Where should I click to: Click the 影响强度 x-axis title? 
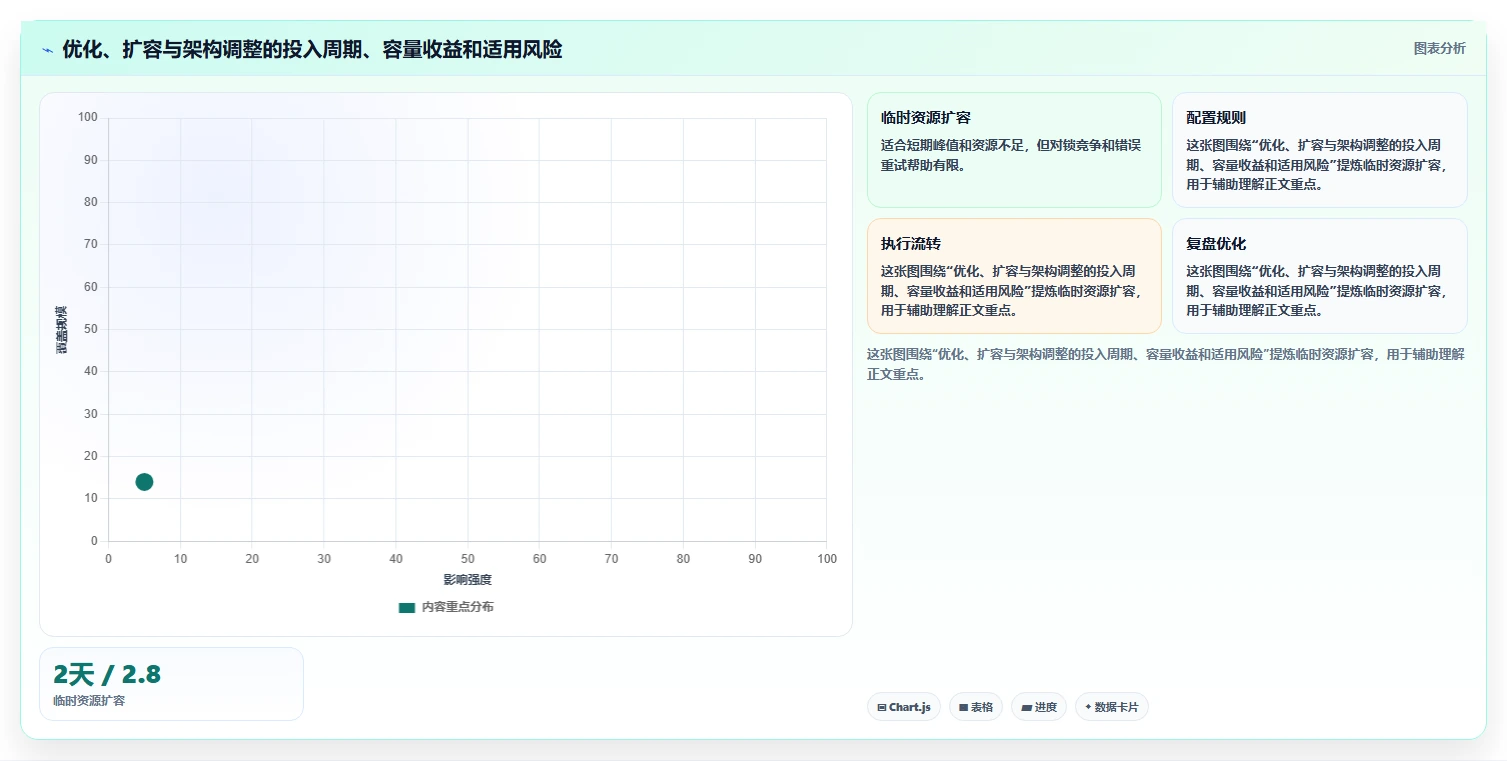(468, 580)
